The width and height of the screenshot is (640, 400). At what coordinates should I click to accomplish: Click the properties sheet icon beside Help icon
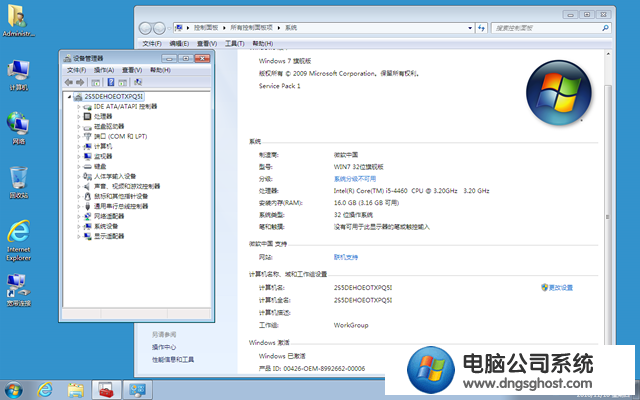[122, 82]
